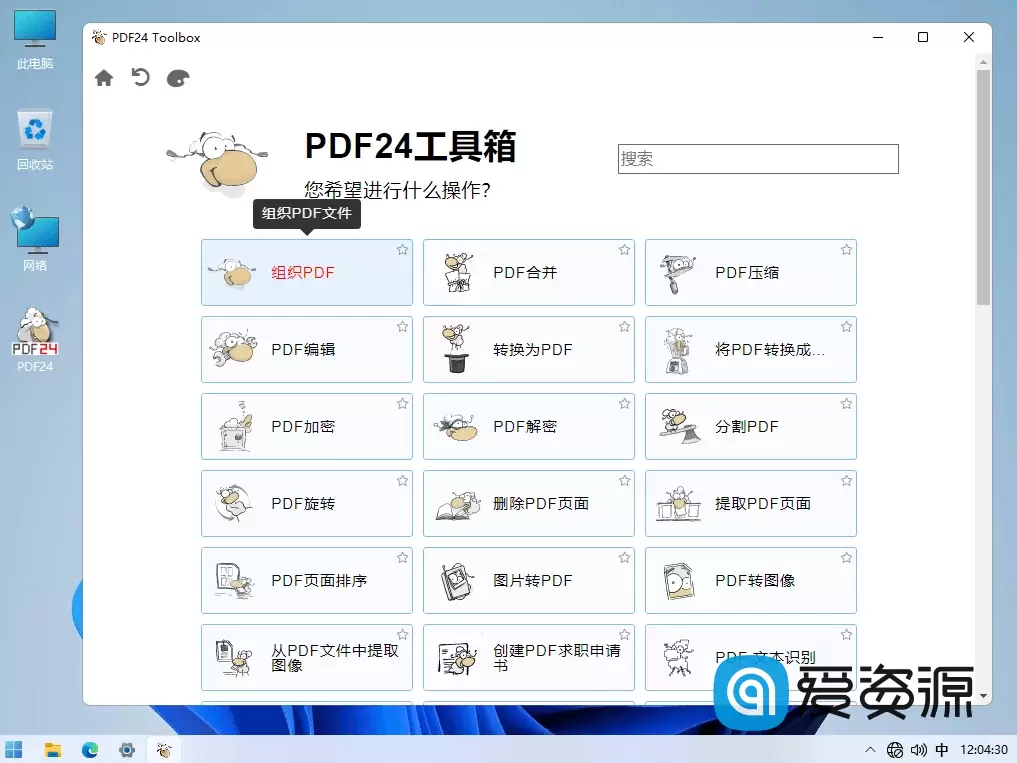
Task: Launch the PDF合并 merge tool
Action: (528, 272)
